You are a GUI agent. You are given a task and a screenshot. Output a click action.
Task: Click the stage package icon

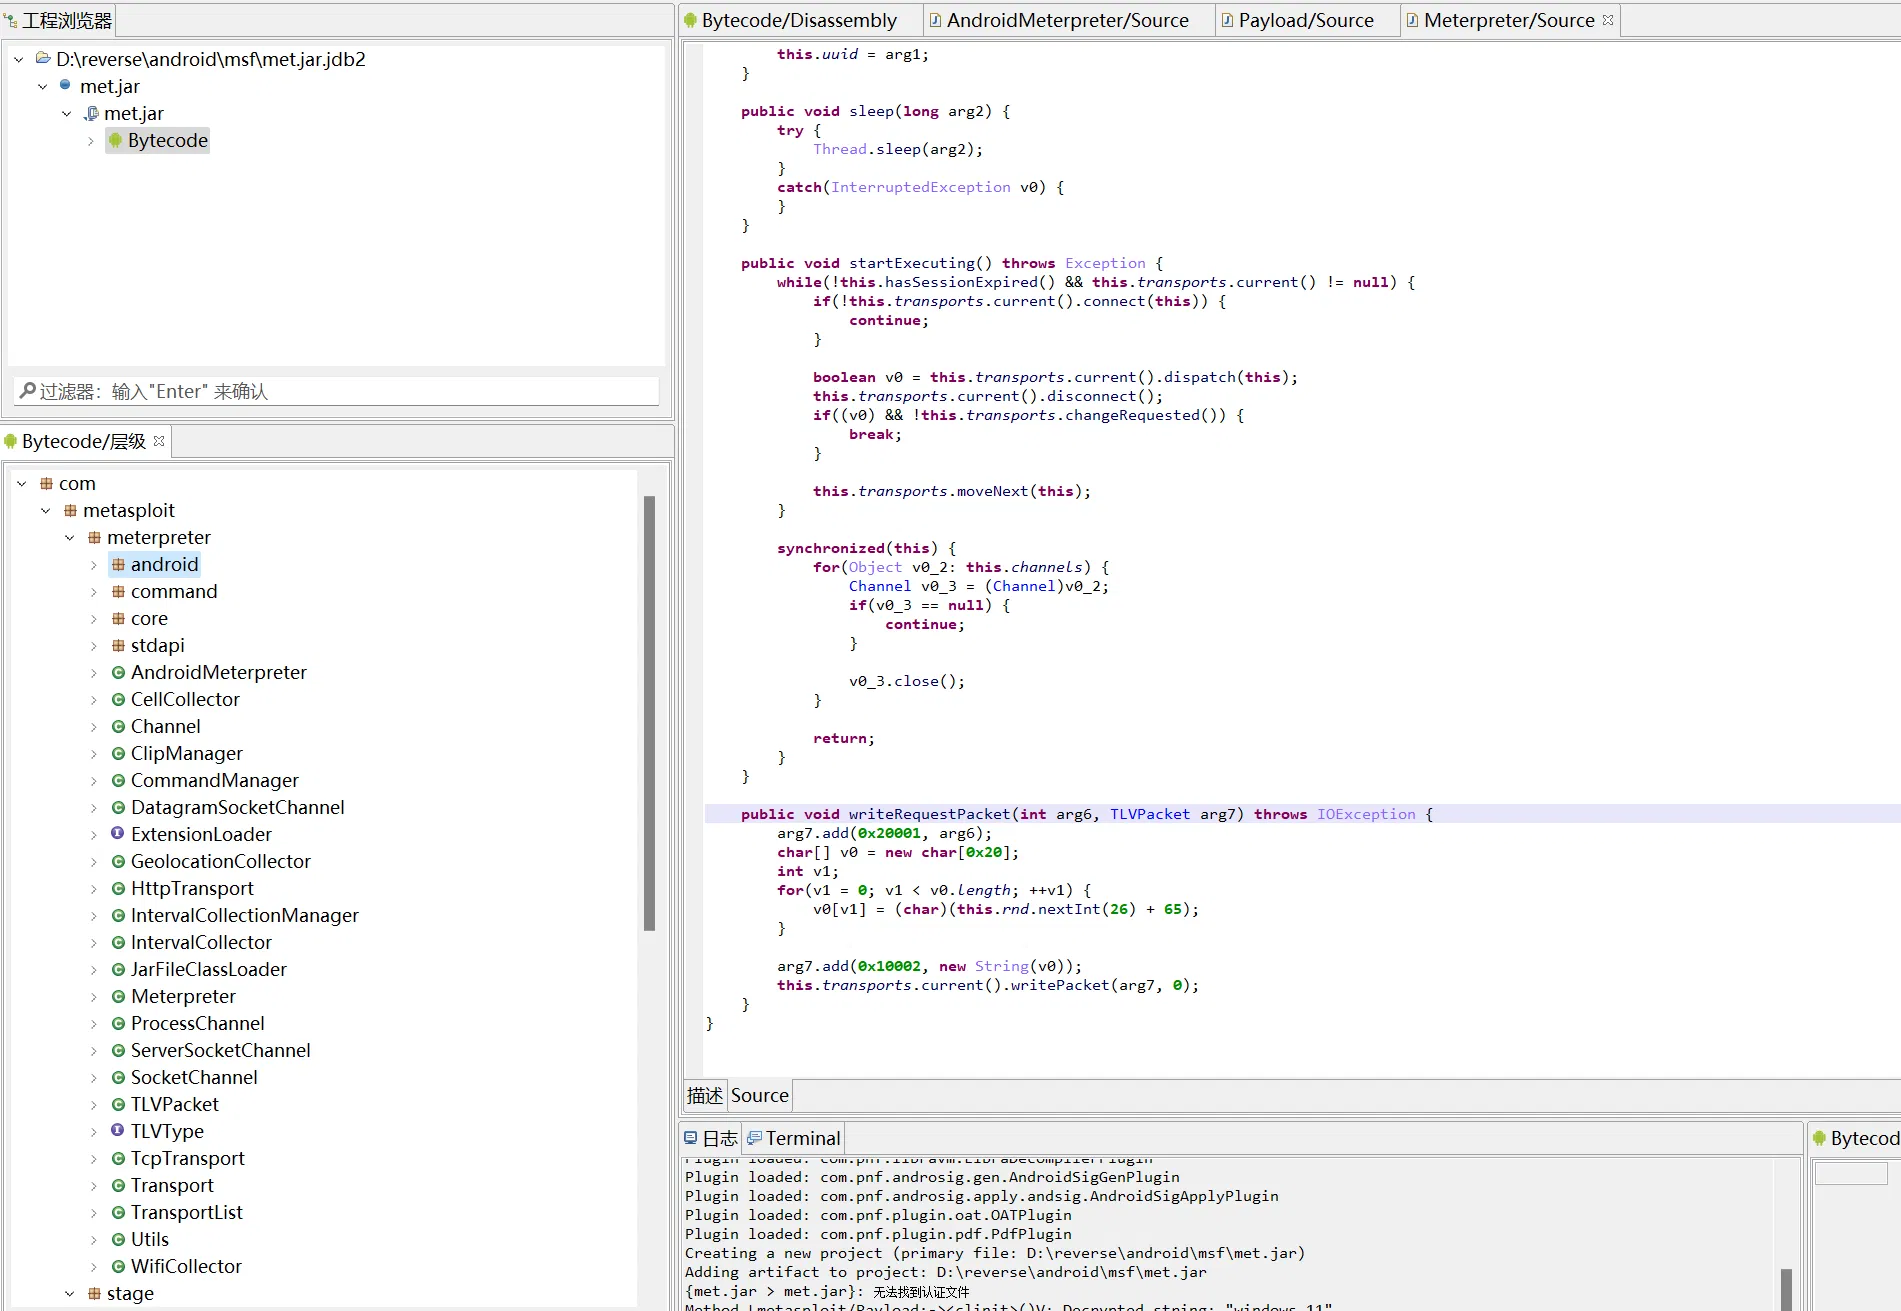tap(94, 1294)
